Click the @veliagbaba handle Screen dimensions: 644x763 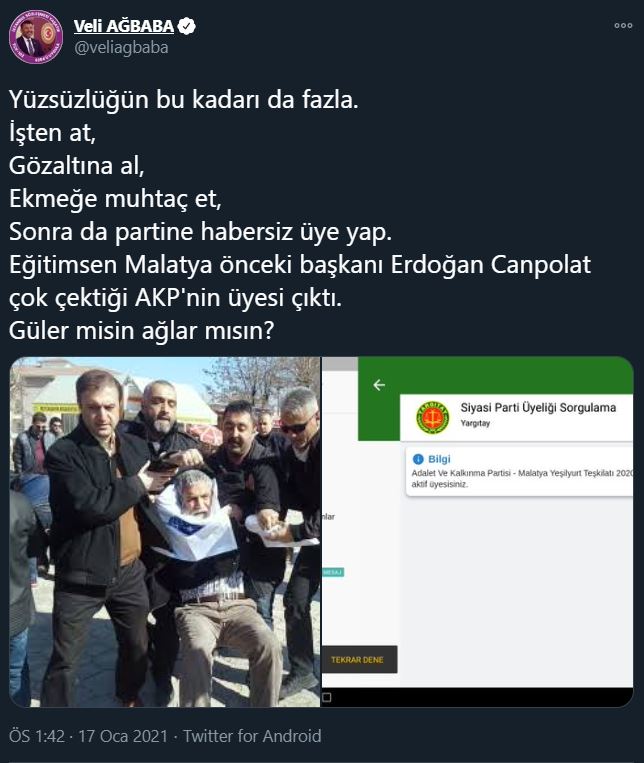pos(121,48)
